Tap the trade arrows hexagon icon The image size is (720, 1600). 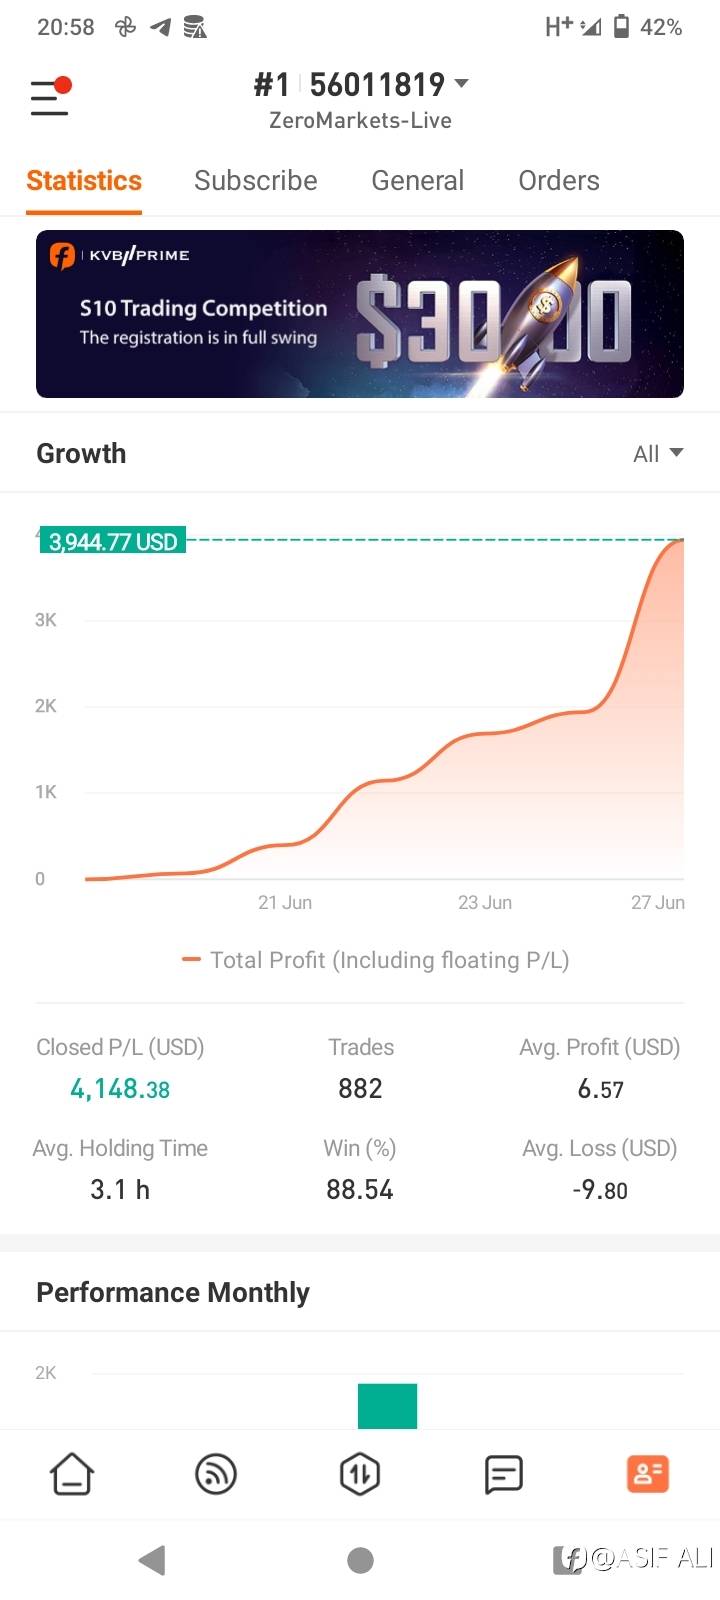[360, 1474]
